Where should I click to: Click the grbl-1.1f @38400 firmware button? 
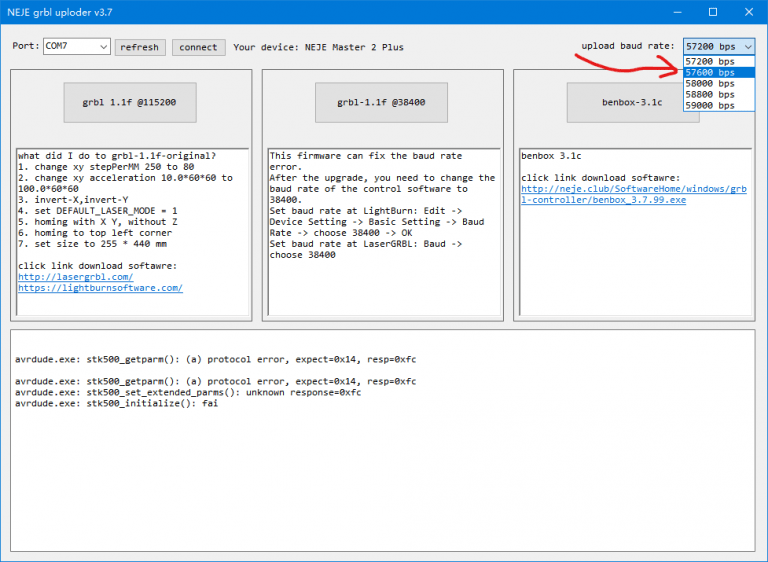tap(381, 102)
